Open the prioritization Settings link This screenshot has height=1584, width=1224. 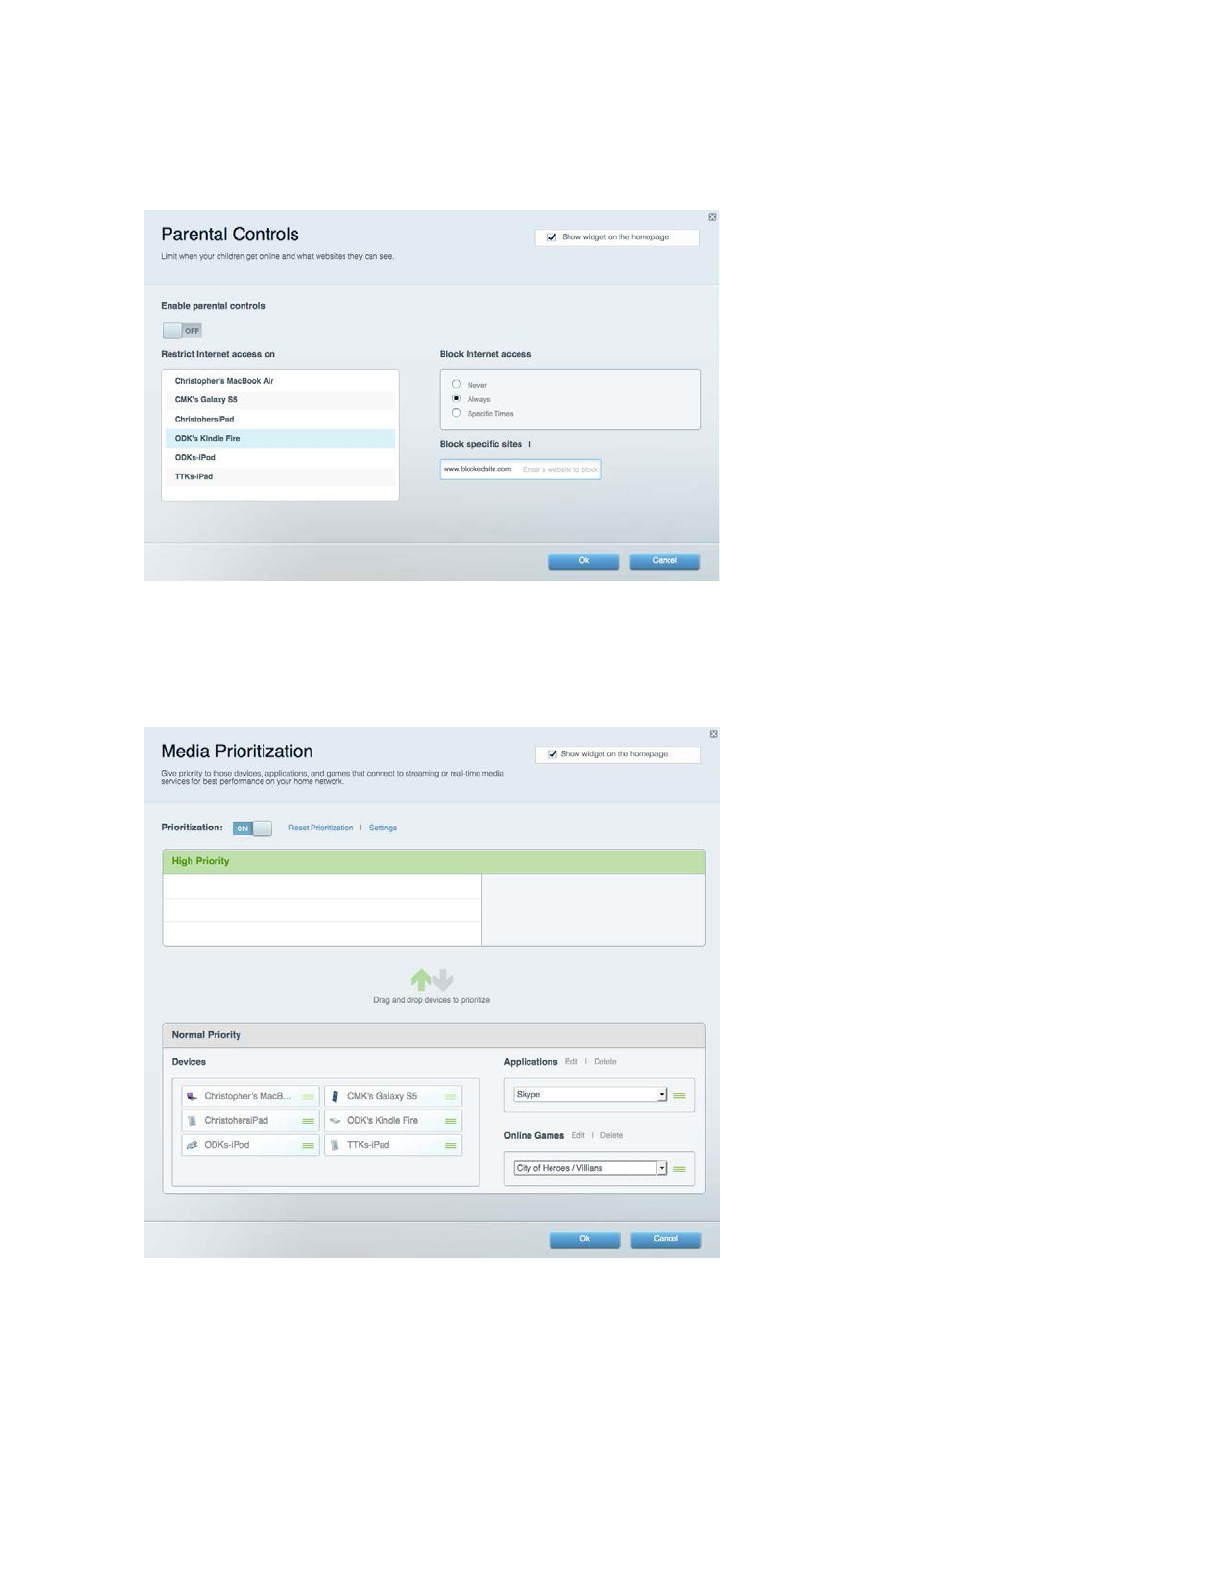click(x=383, y=828)
